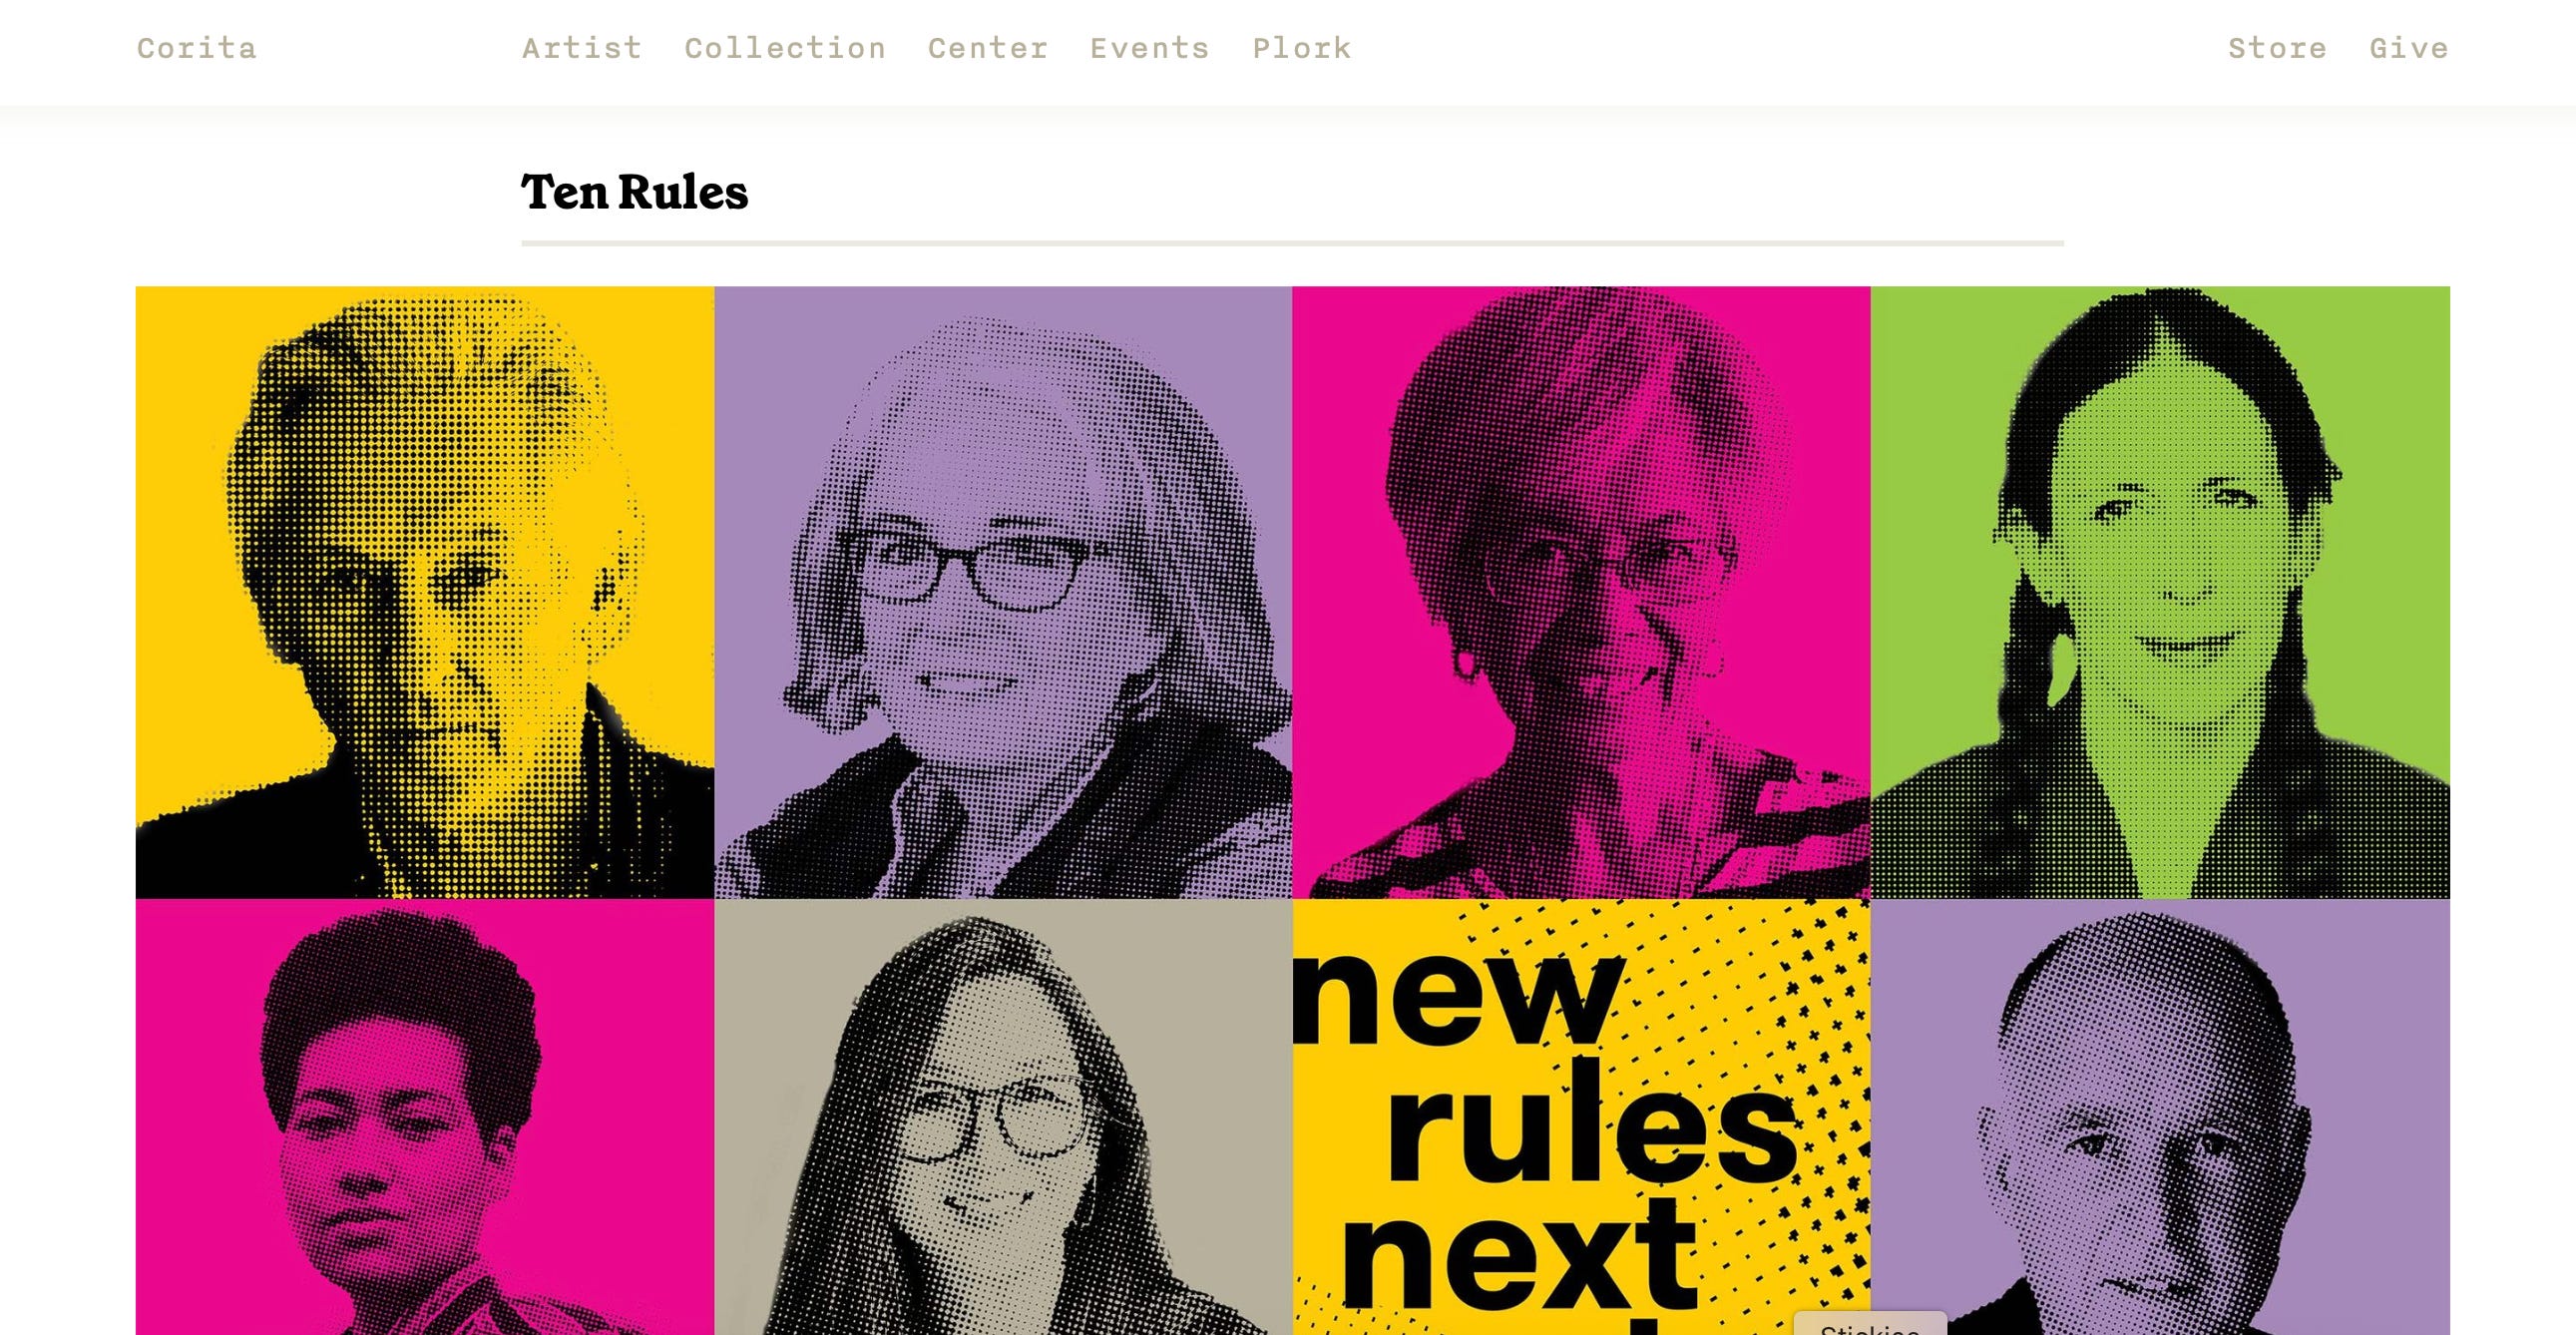Click the Give link
Screen dimensions: 2576x1335
tap(2409, 48)
